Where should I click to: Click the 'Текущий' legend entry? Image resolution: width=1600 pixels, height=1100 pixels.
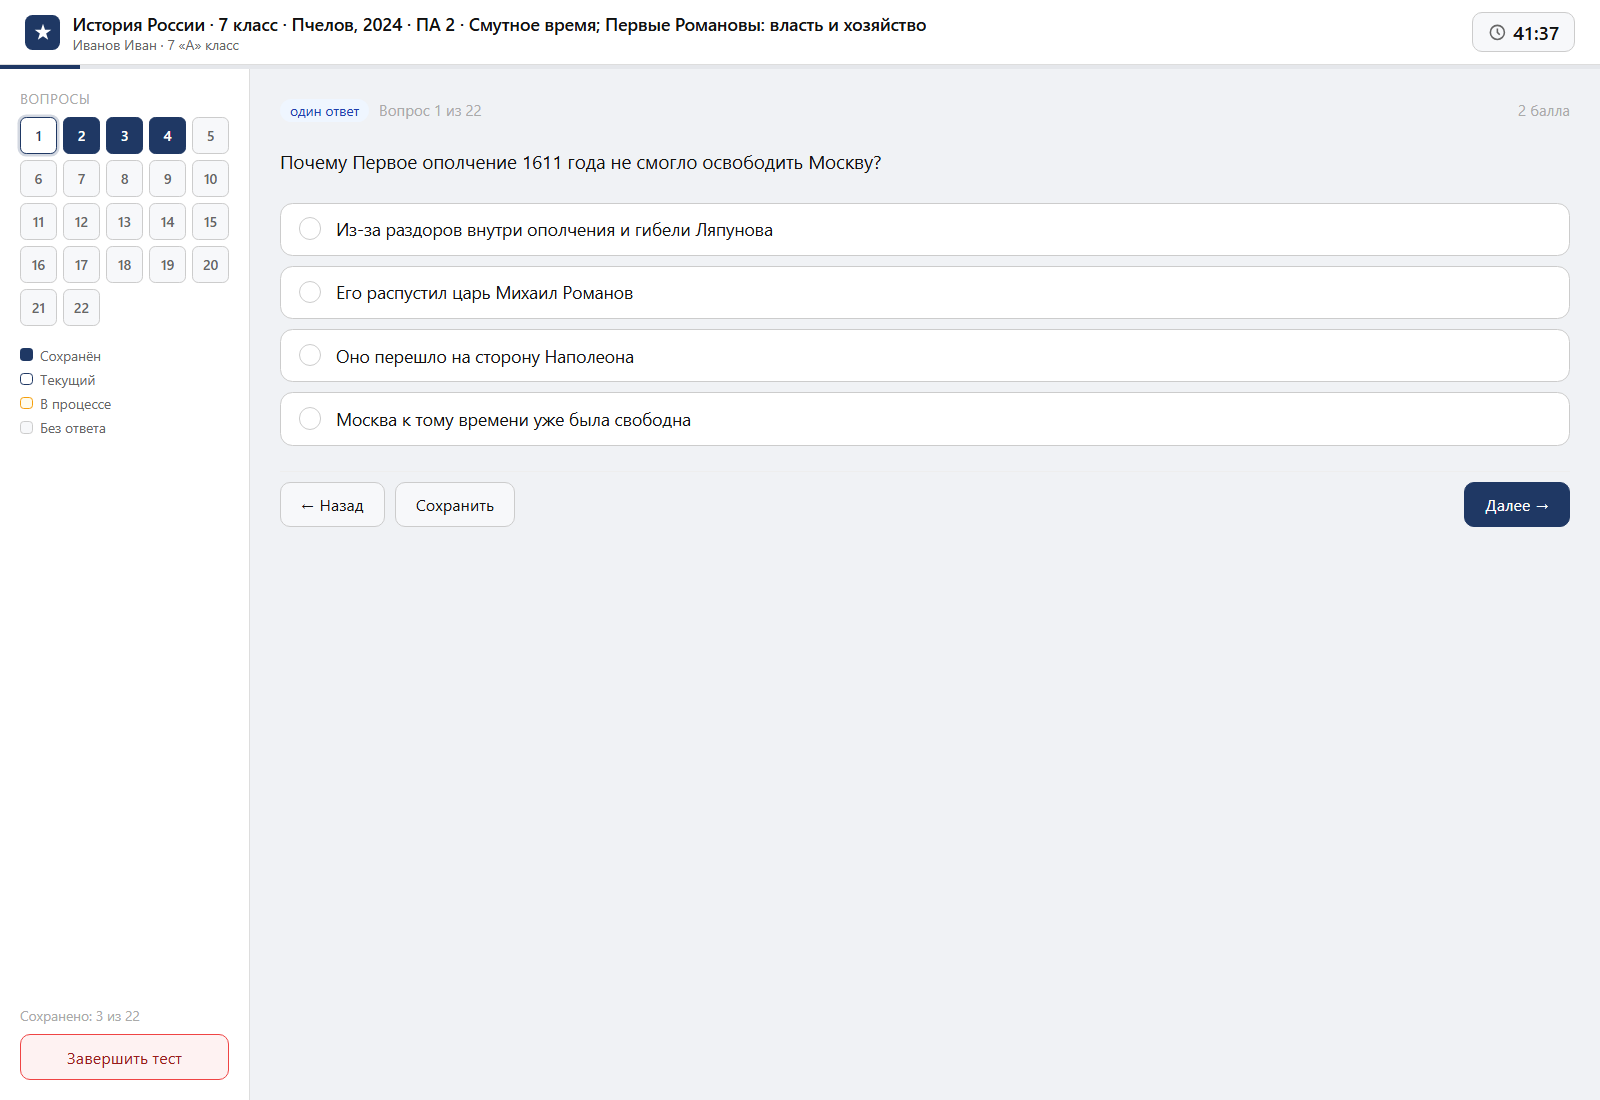point(58,380)
